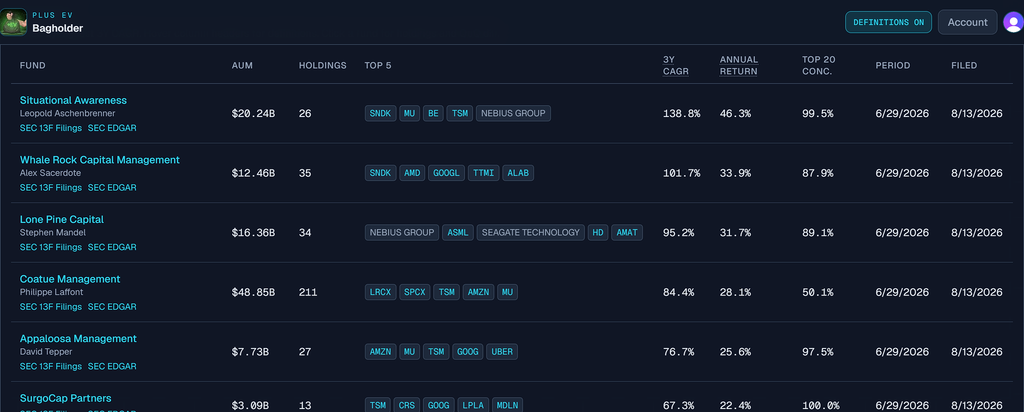Viewport: 1024px width, 412px height.
Task: Click the 138.8% 3Y CAGR value
Action: point(681,114)
